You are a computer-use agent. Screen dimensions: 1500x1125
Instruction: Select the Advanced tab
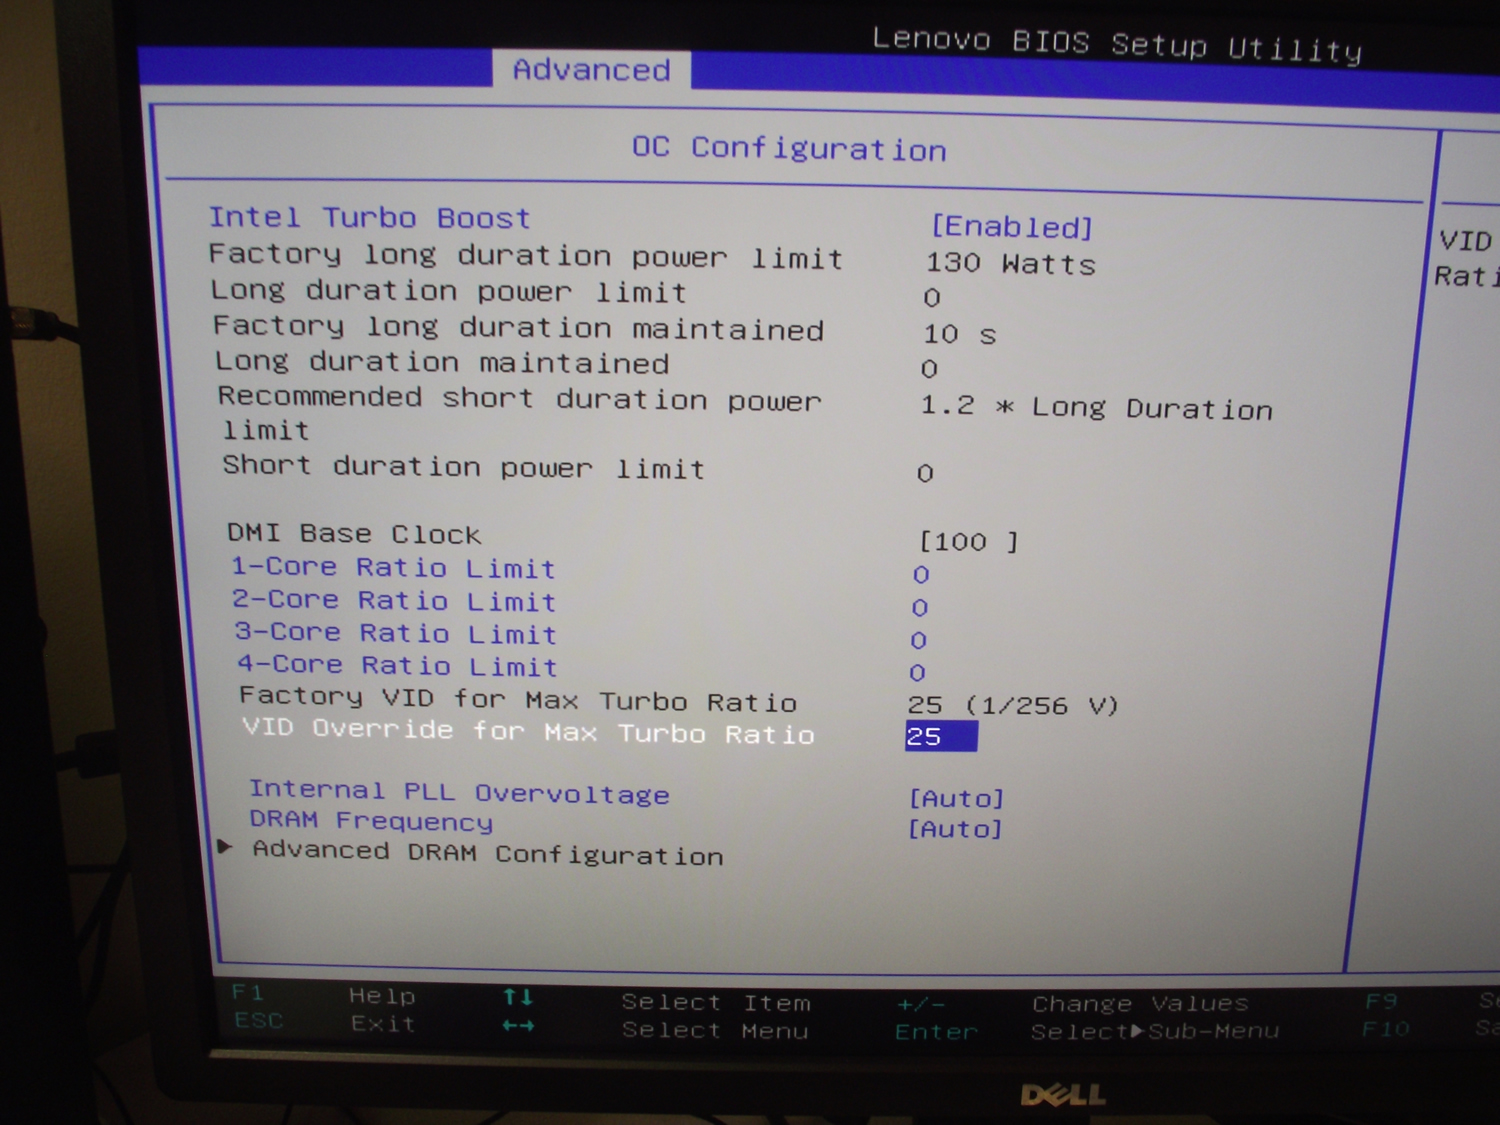pyautogui.click(x=591, y=69)
